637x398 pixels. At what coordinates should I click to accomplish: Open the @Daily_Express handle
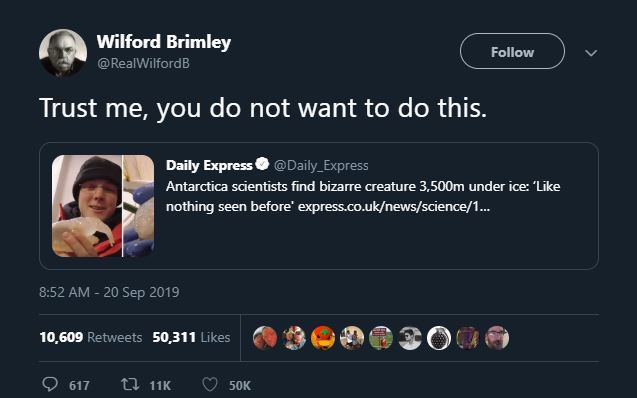tap(321, 166)
